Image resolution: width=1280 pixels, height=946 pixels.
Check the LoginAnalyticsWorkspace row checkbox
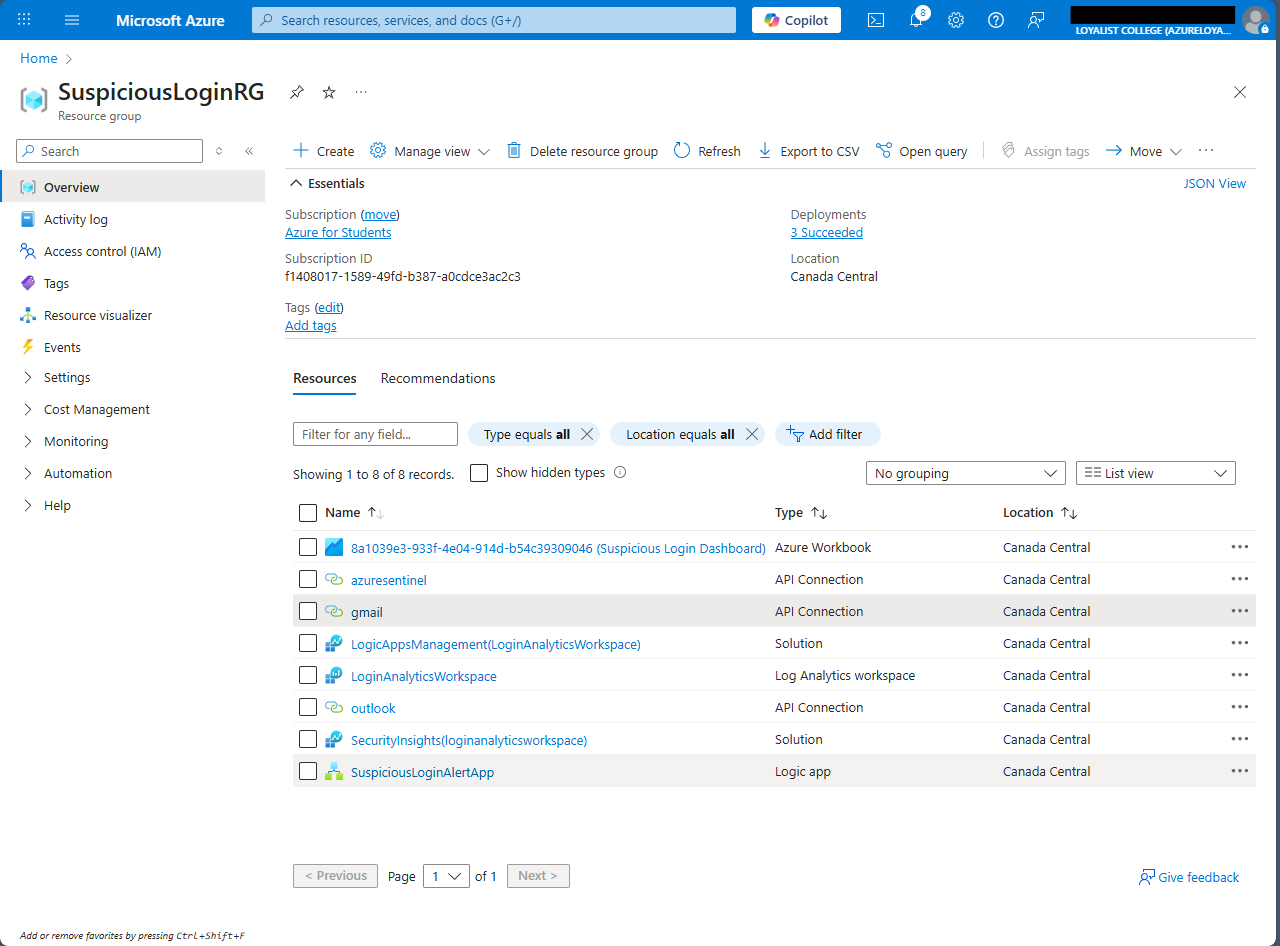coord(308,675)
